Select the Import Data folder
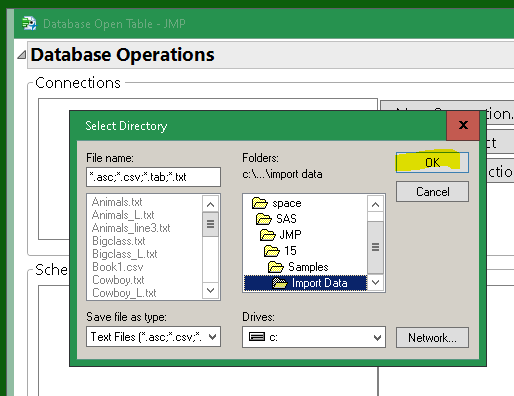514x396 pixels. (x=305, y=283)
